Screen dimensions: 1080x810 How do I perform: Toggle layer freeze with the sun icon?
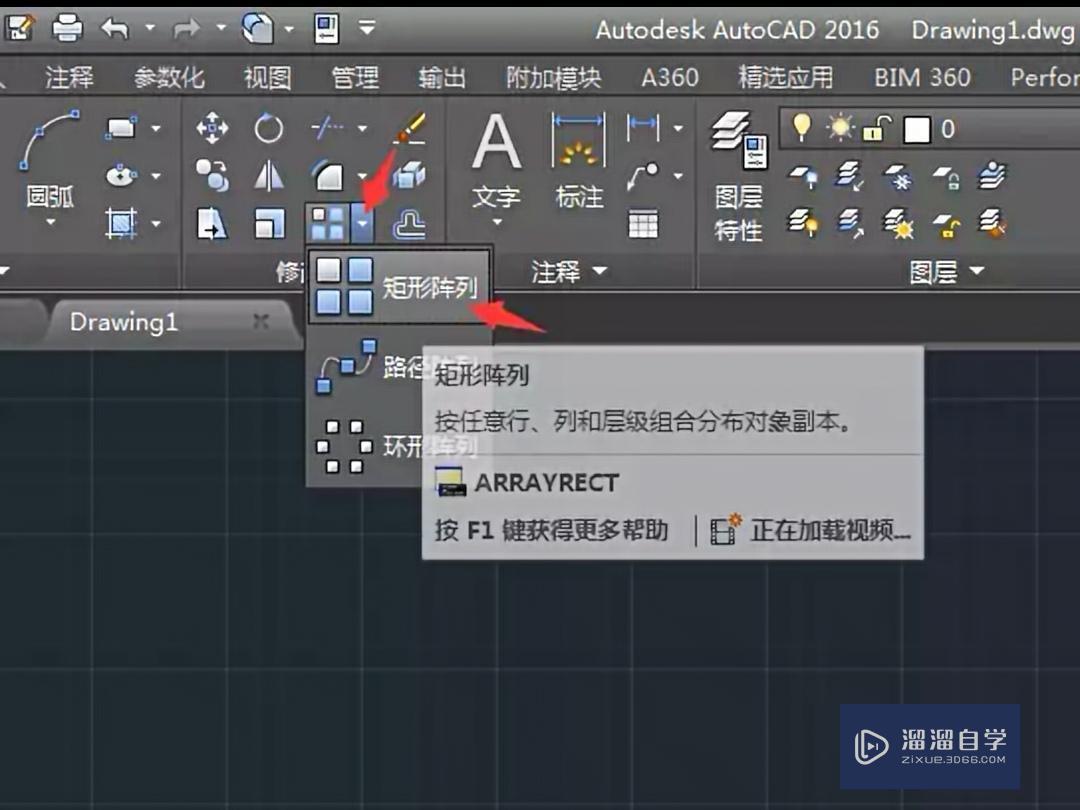[838, 128]
